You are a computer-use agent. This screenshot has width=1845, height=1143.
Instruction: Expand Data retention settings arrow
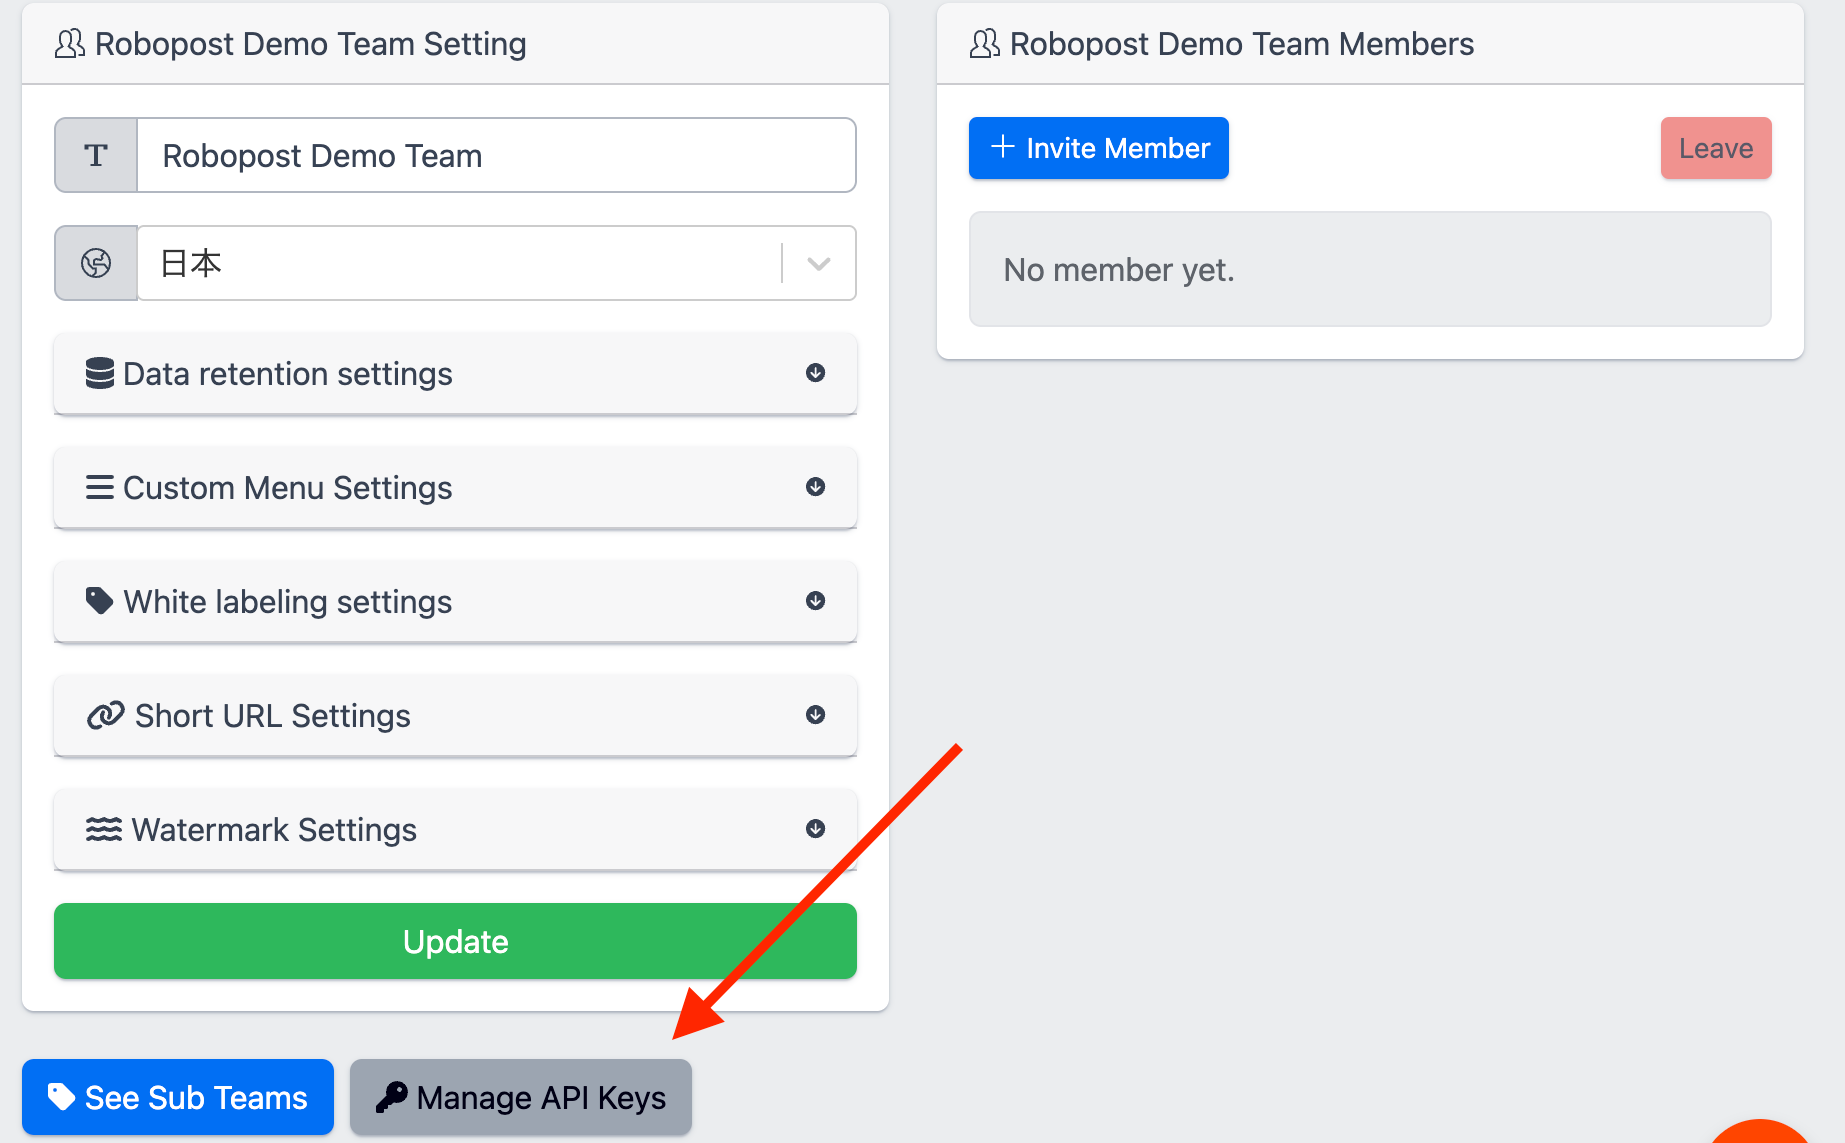point(816,373)
